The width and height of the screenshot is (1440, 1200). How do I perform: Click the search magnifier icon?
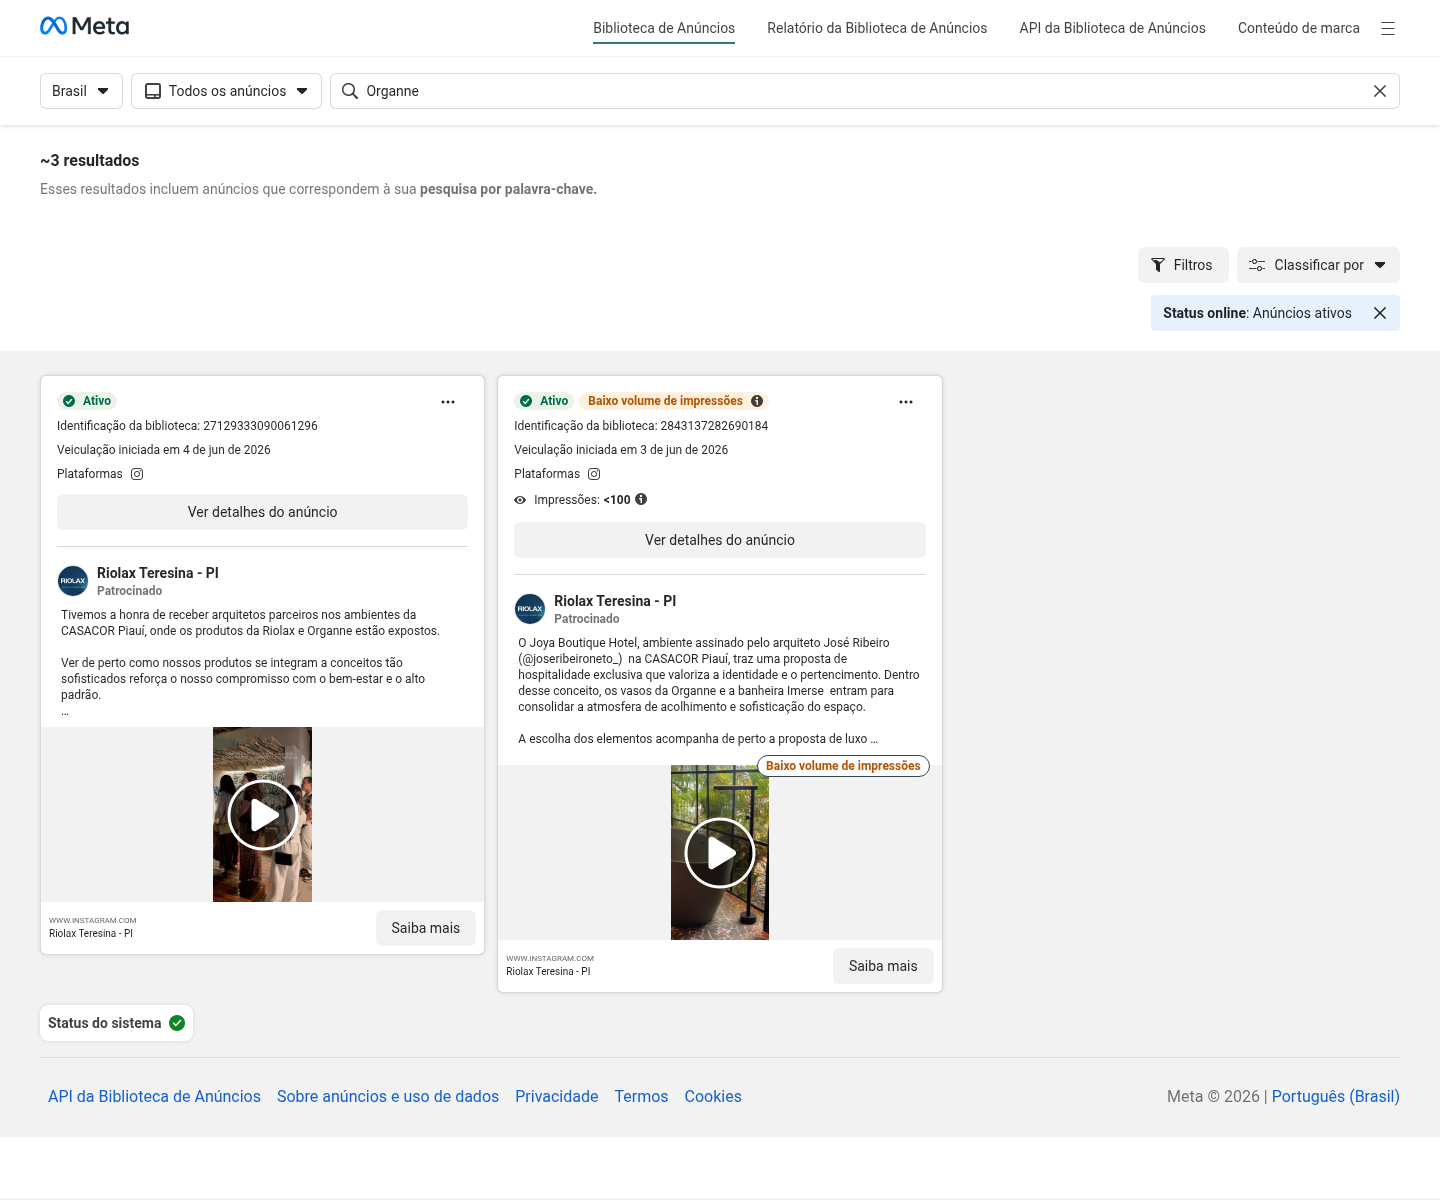350,91
